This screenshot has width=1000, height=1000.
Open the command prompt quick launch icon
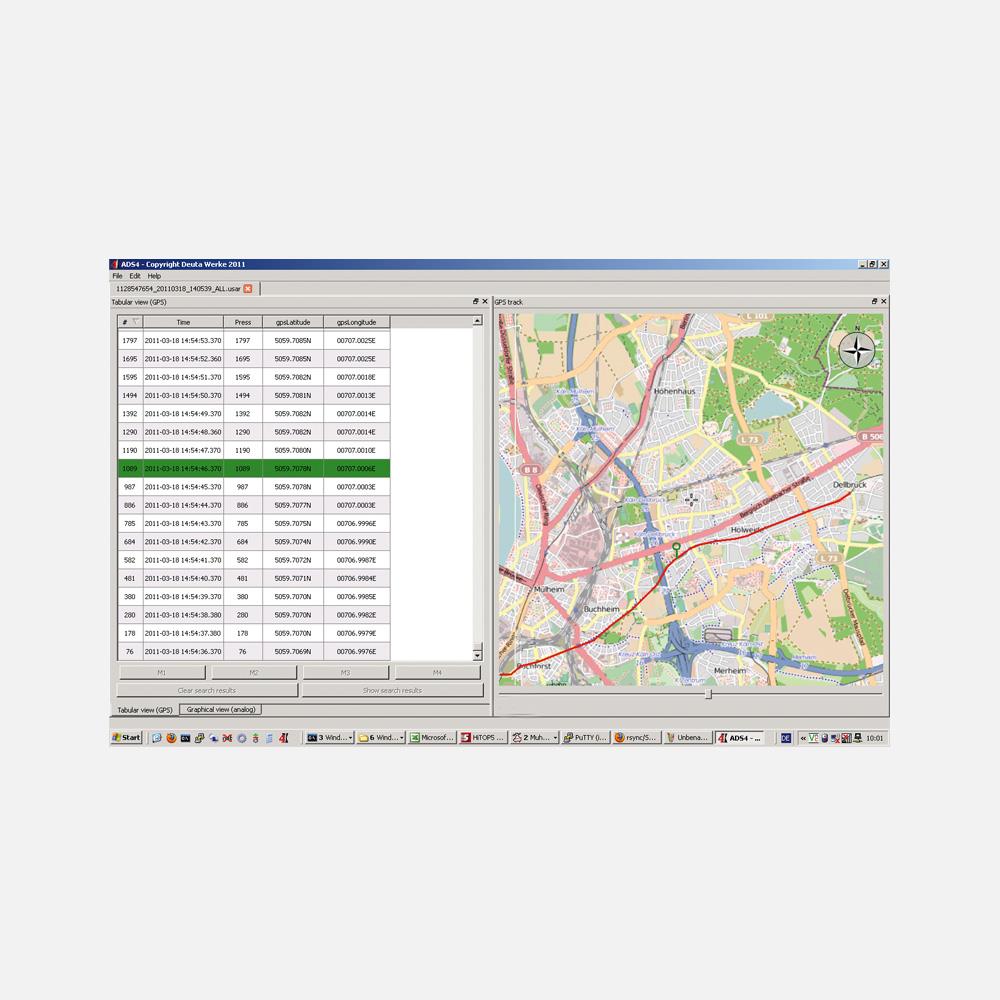coord(185,738)
